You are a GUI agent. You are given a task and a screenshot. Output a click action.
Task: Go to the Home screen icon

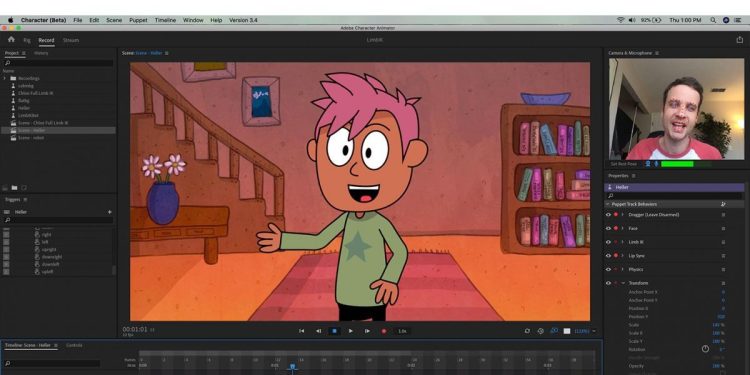point(11,40)
